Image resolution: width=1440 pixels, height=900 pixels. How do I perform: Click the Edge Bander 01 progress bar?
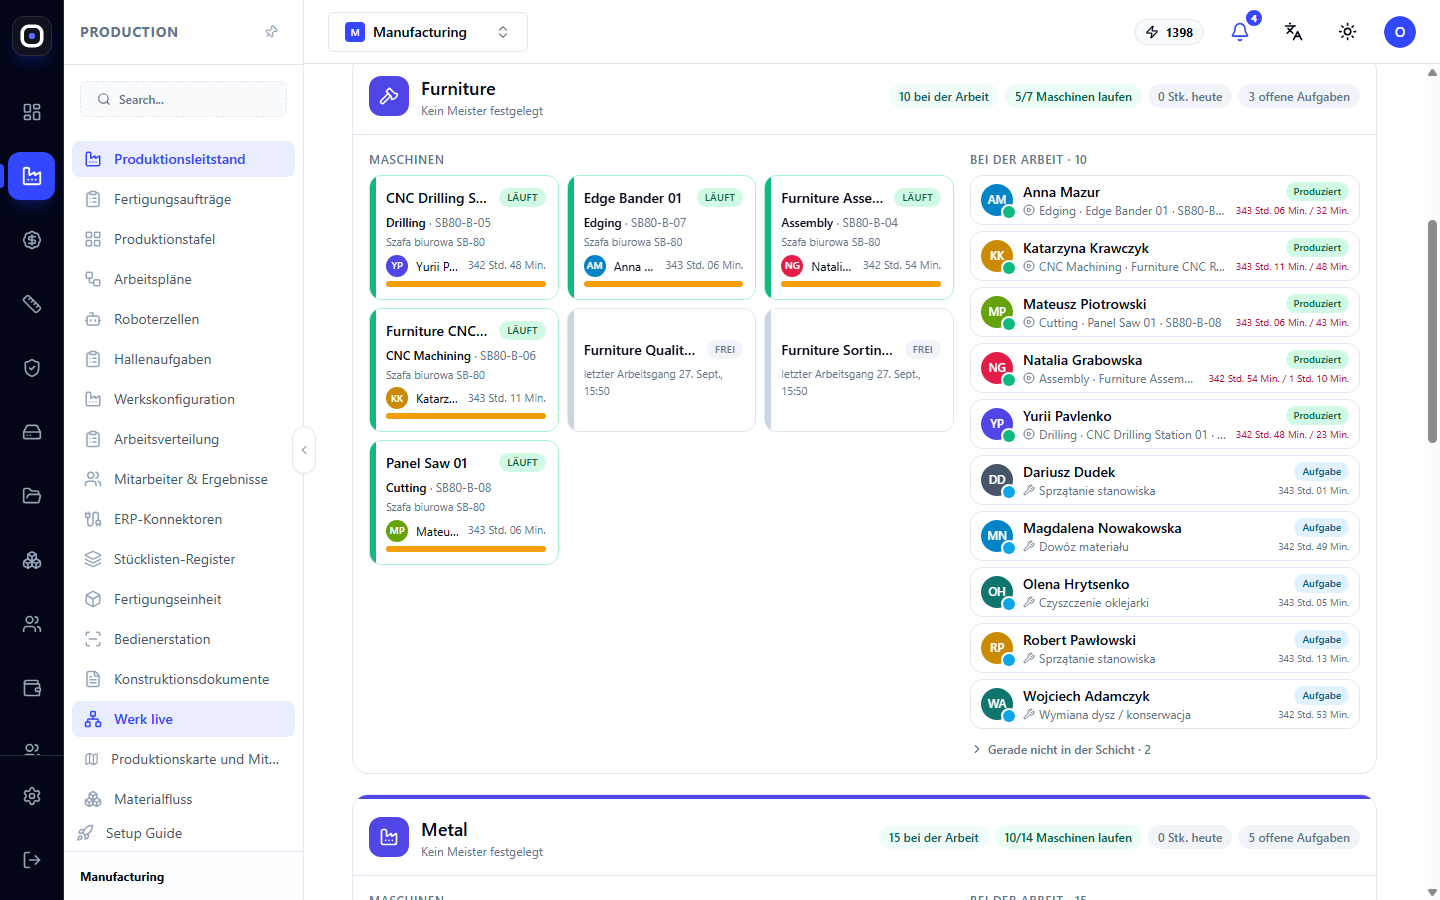coord(663,284)
